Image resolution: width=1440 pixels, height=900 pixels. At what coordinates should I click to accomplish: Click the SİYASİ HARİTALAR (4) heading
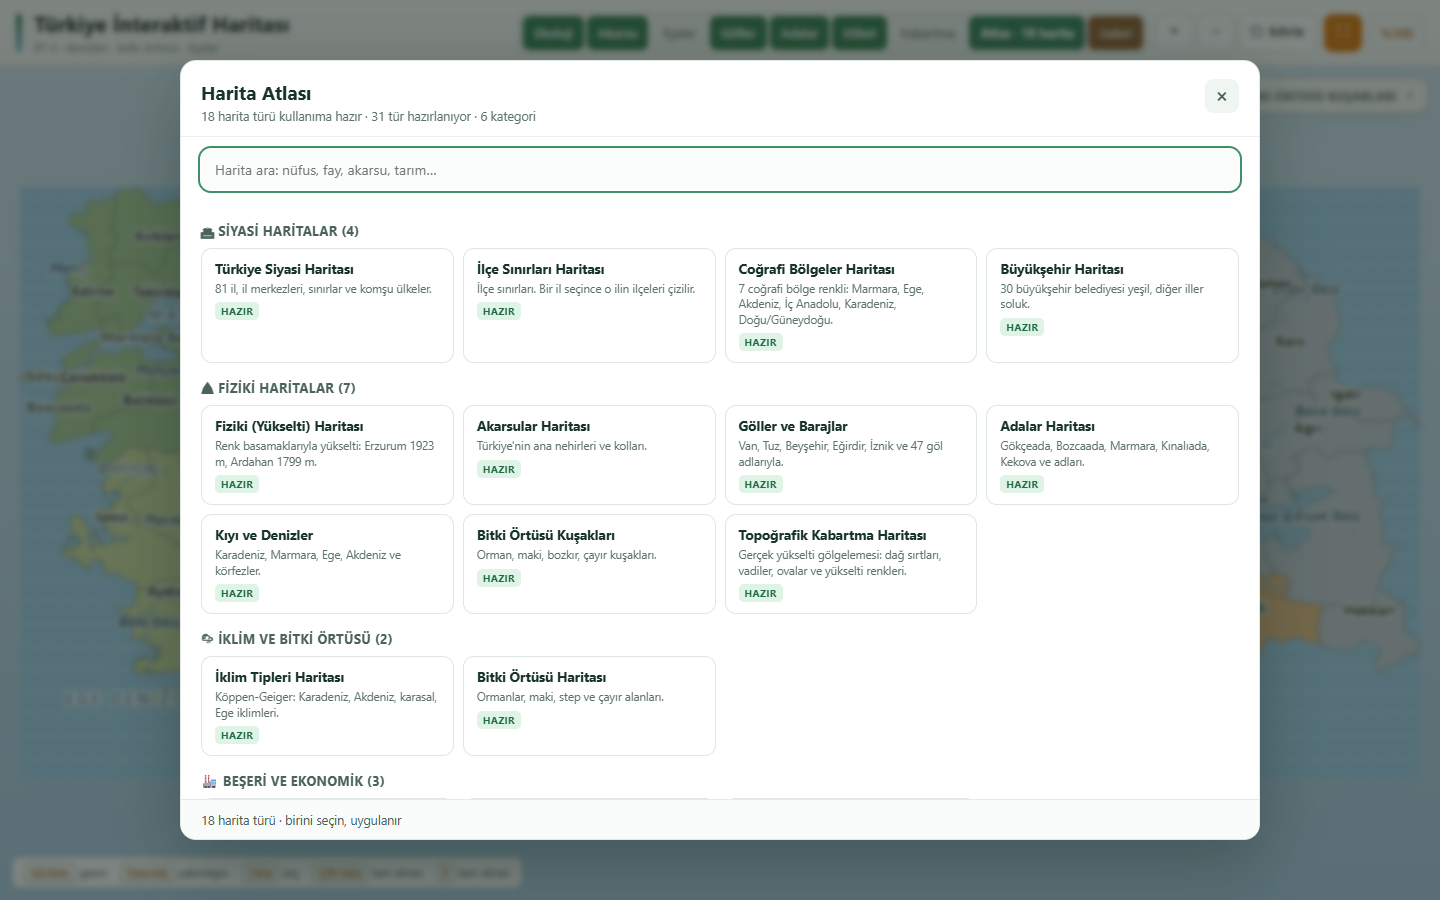[x=288, y=231]
